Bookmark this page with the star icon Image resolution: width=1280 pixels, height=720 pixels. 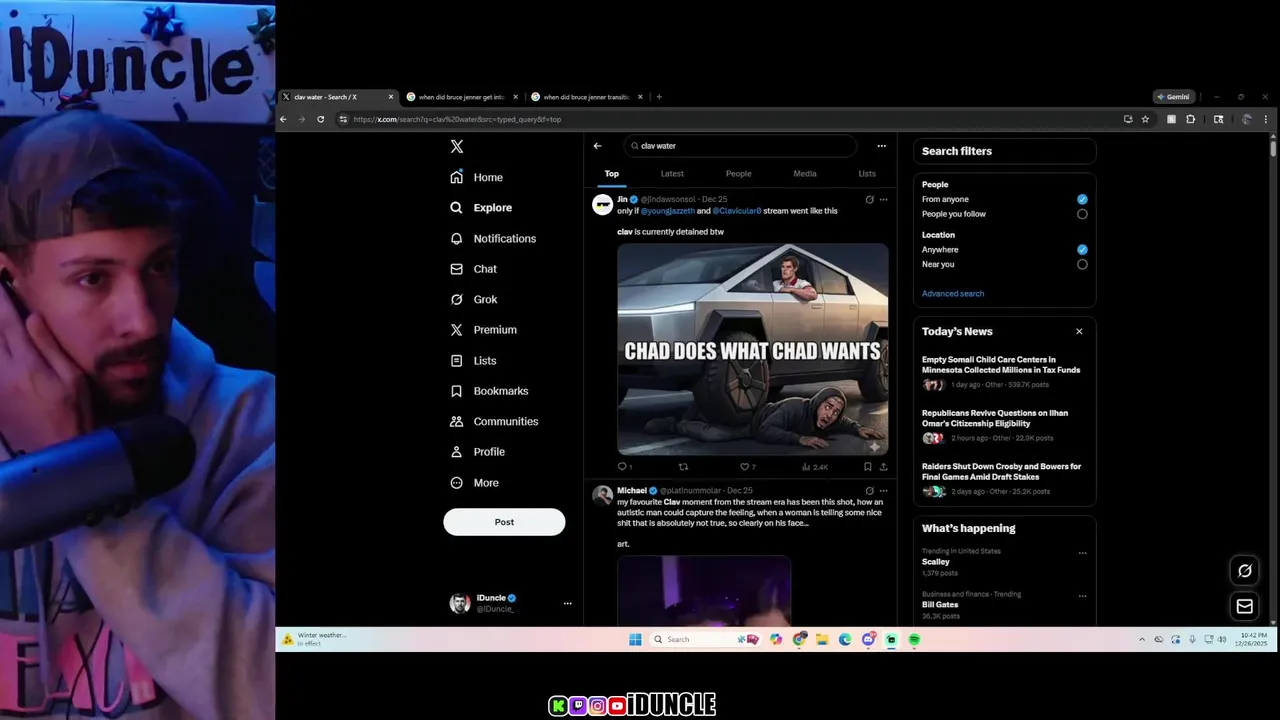(1145, 119)
